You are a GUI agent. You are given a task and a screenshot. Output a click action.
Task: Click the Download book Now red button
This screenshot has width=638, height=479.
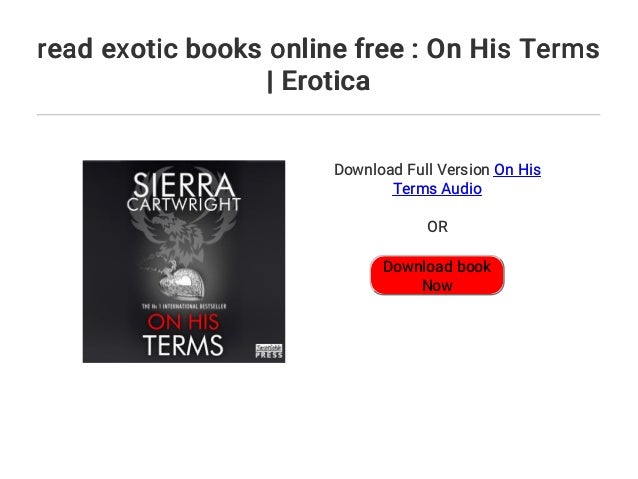pos(437,276)
